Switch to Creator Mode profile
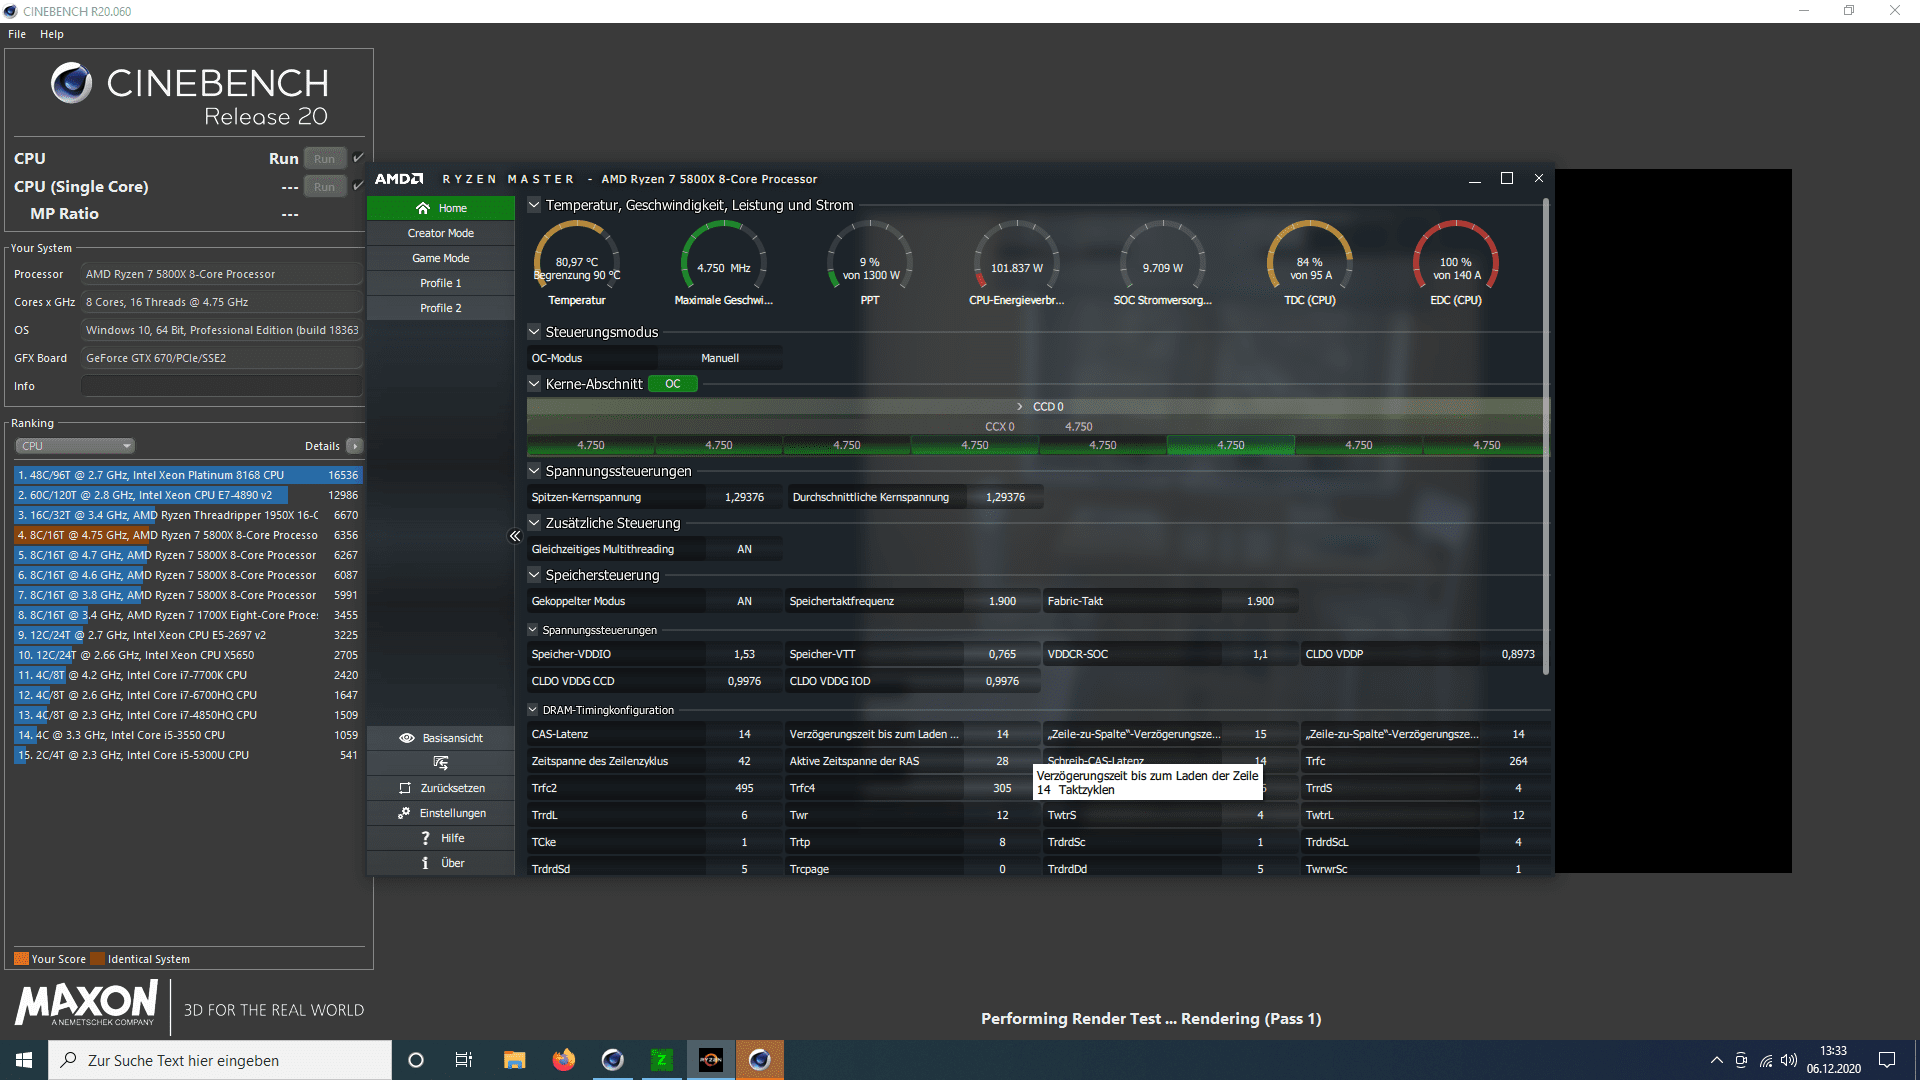This screenshot has height=1080, width=1920. point(441,233)
